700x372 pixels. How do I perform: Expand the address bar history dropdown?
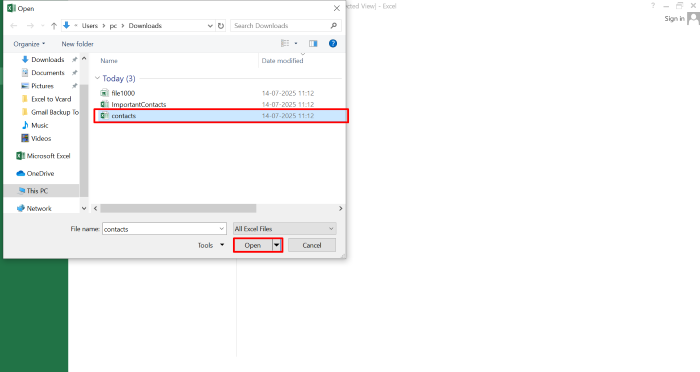pyautogui.click(x=210, y=26)
